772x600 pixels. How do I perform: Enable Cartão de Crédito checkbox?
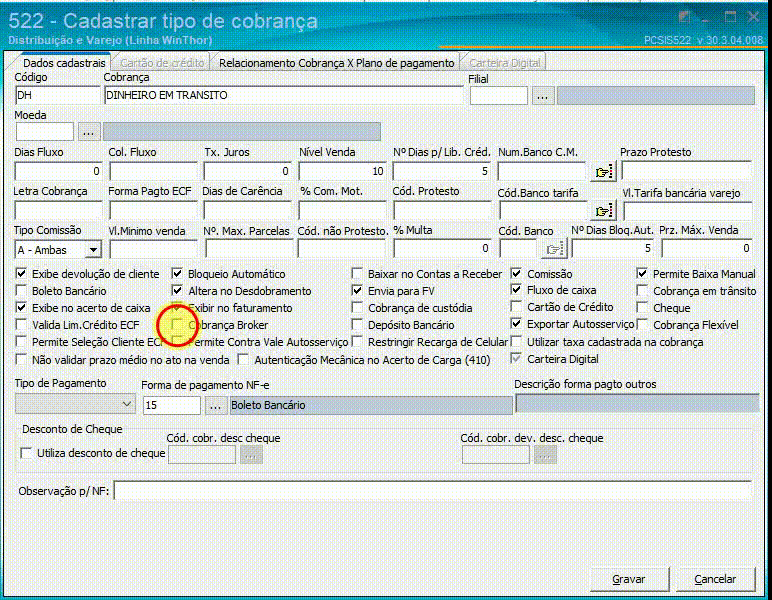click(x=516, y=307)
